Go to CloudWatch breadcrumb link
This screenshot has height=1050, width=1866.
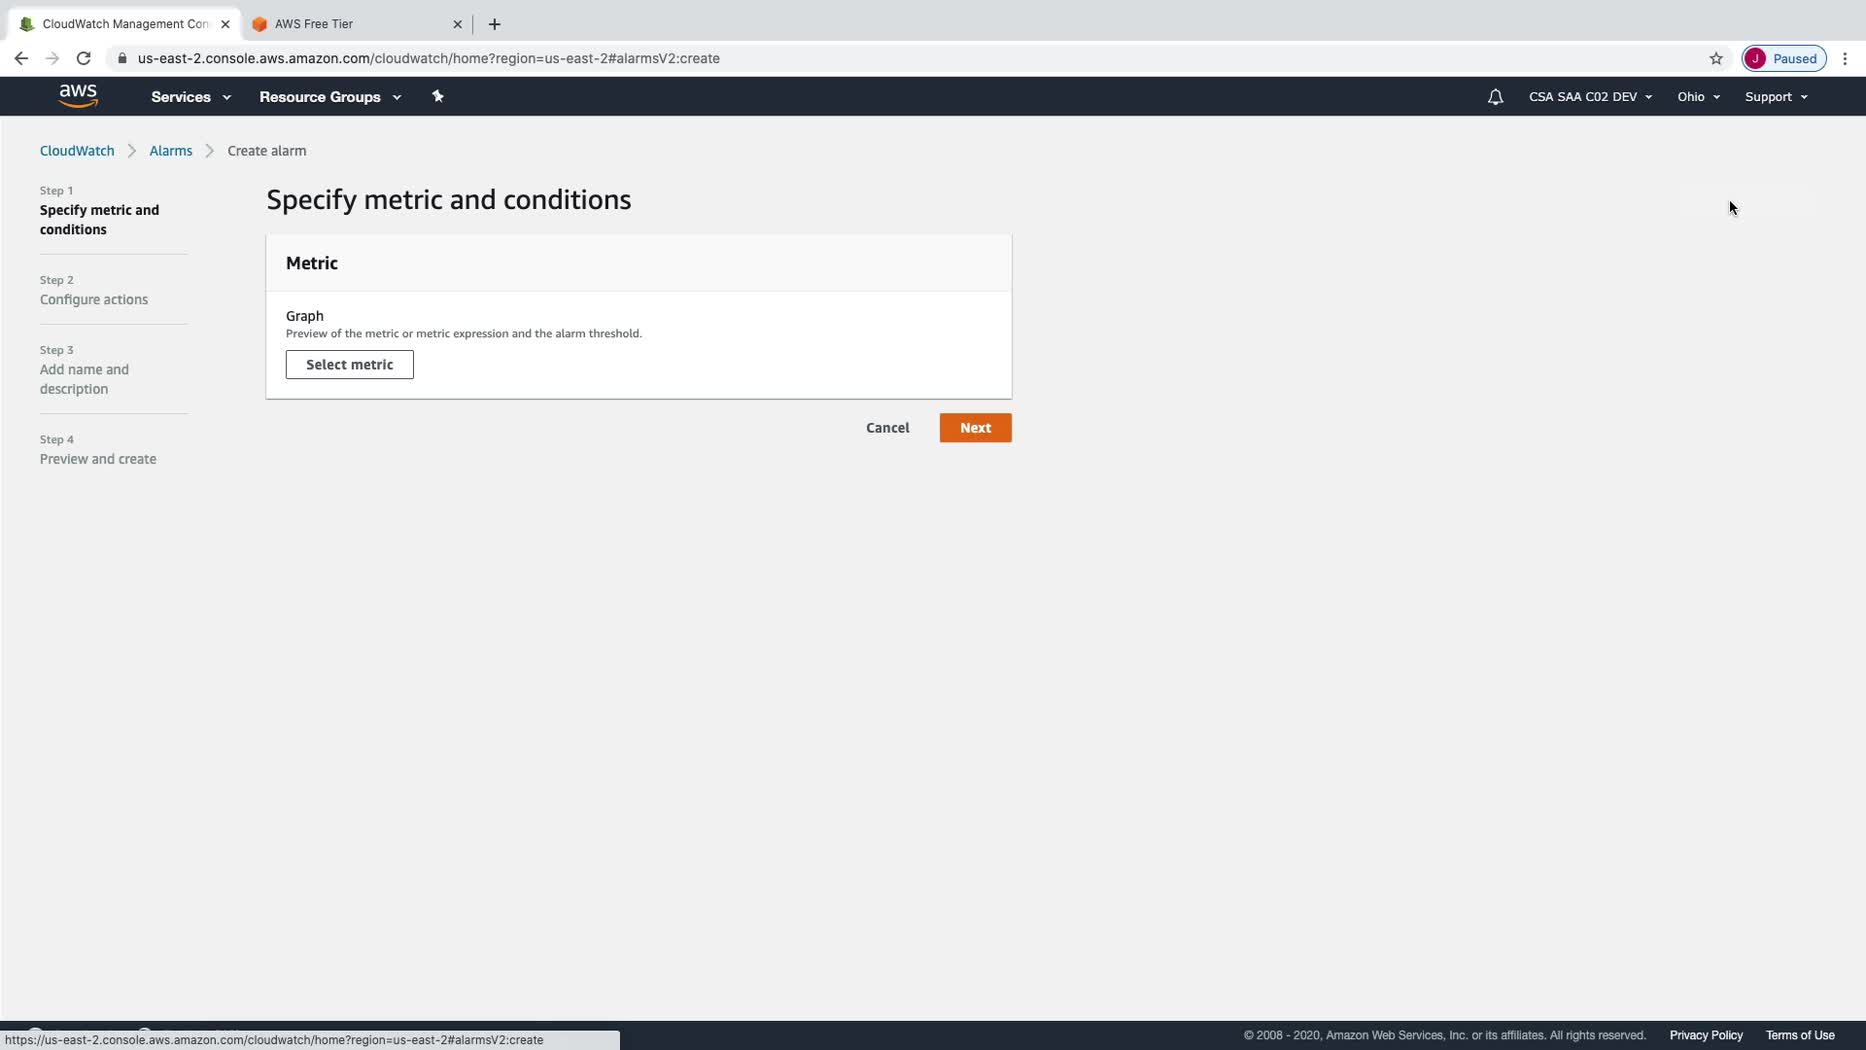(77, 151)
